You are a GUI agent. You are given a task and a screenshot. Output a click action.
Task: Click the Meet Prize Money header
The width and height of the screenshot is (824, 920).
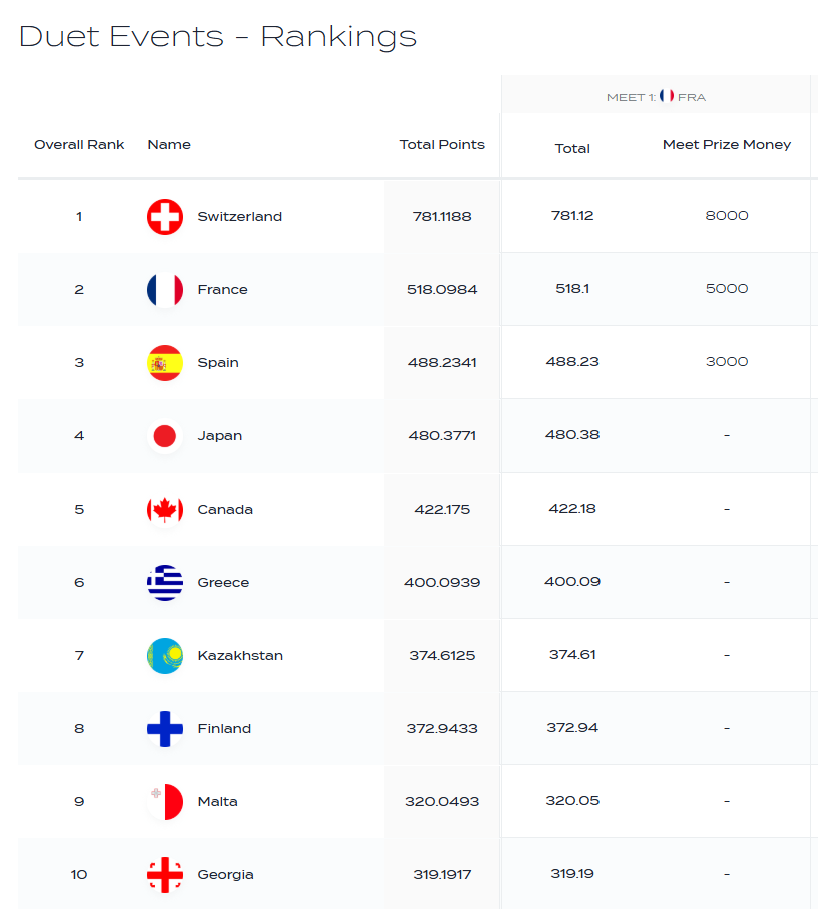click(x=727, y=145)
